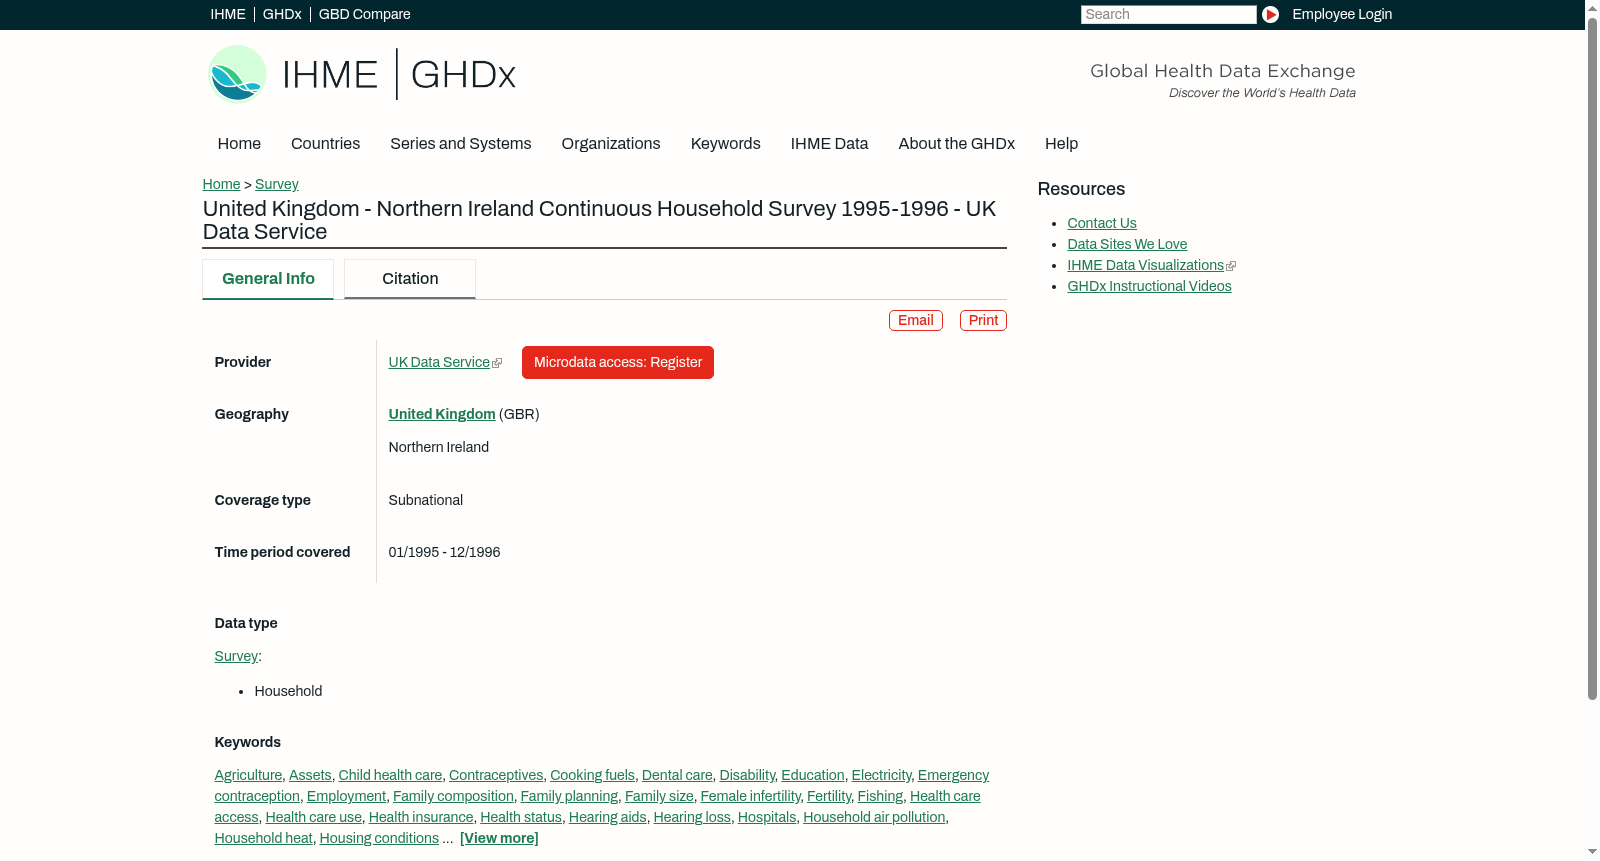This screenshot has height=861, width=1600.
Task: Open GBD Compare in top bar
Action: point(365,14)
